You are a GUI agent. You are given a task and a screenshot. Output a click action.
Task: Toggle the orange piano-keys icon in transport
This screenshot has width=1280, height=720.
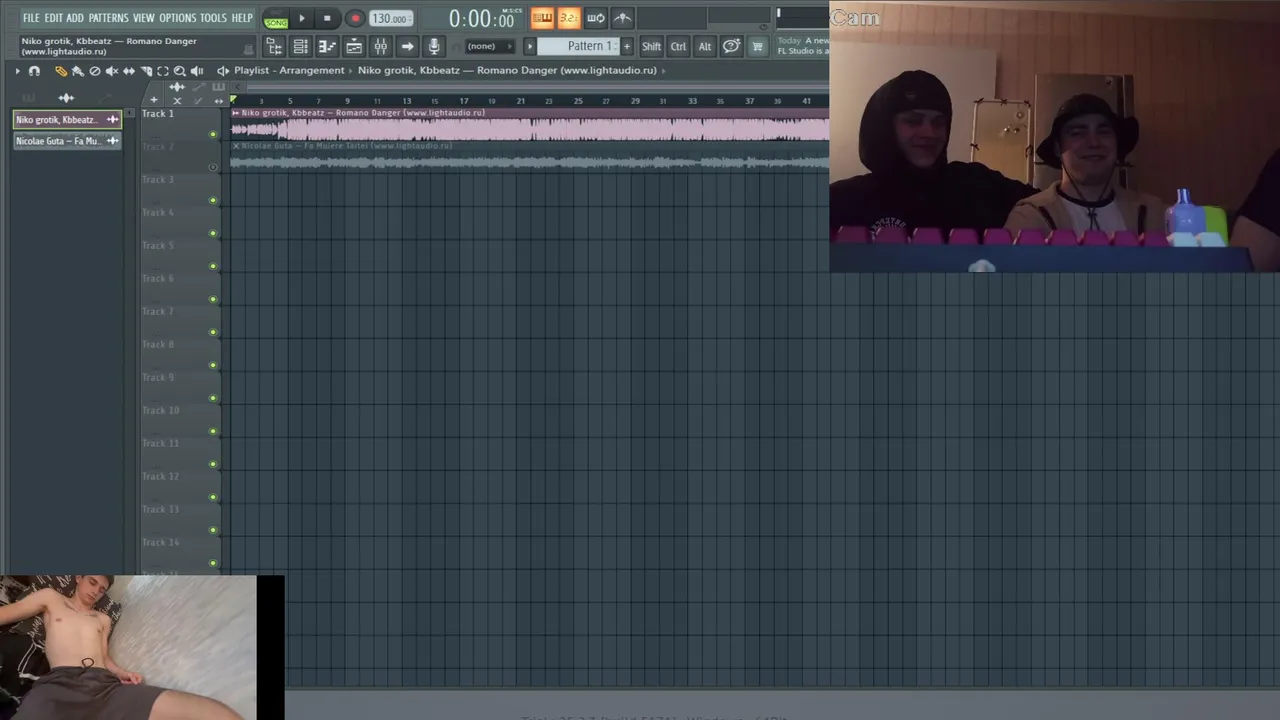(x=542, y=18)
